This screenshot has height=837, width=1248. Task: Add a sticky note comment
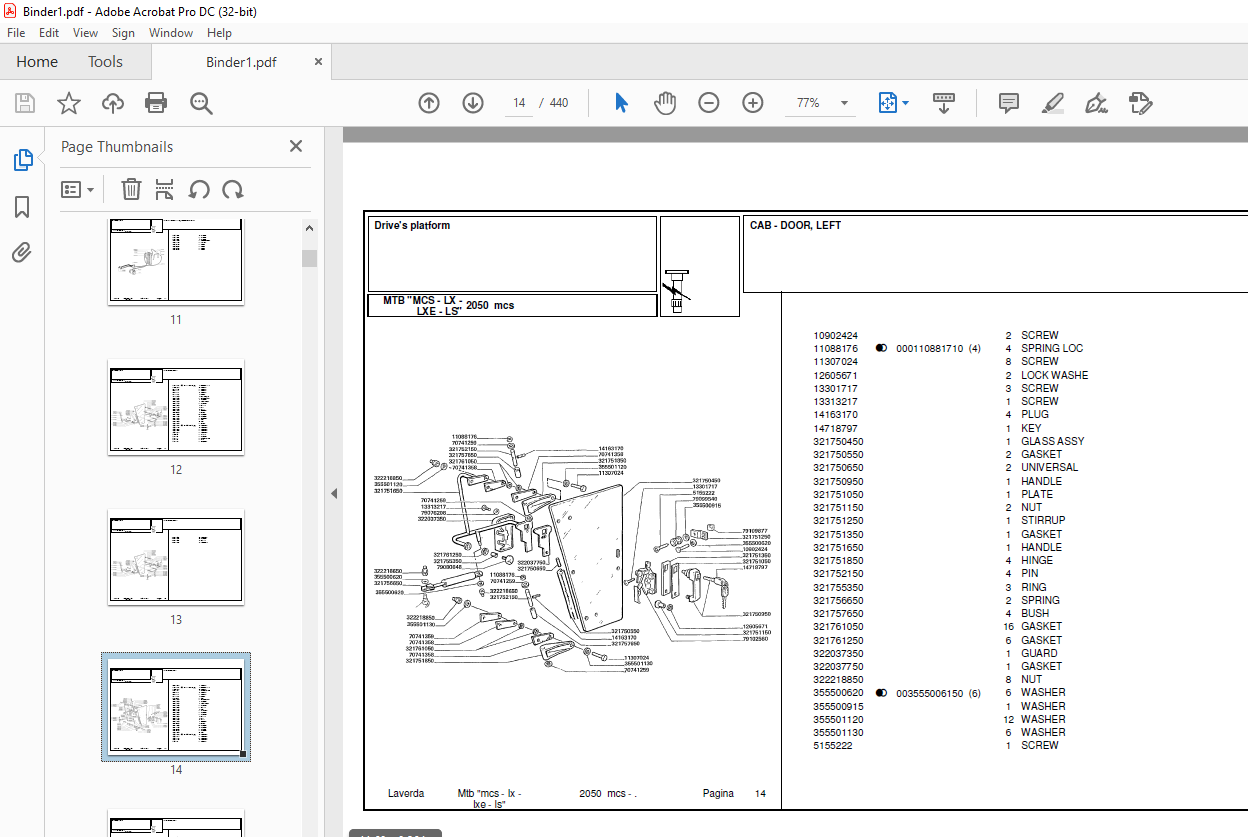1009,103
